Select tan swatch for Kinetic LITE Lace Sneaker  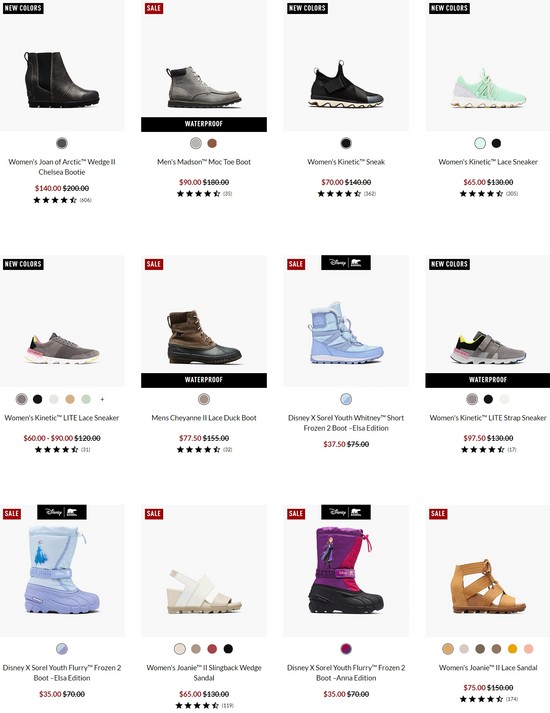pyautogui.click(x=70, y=399)
